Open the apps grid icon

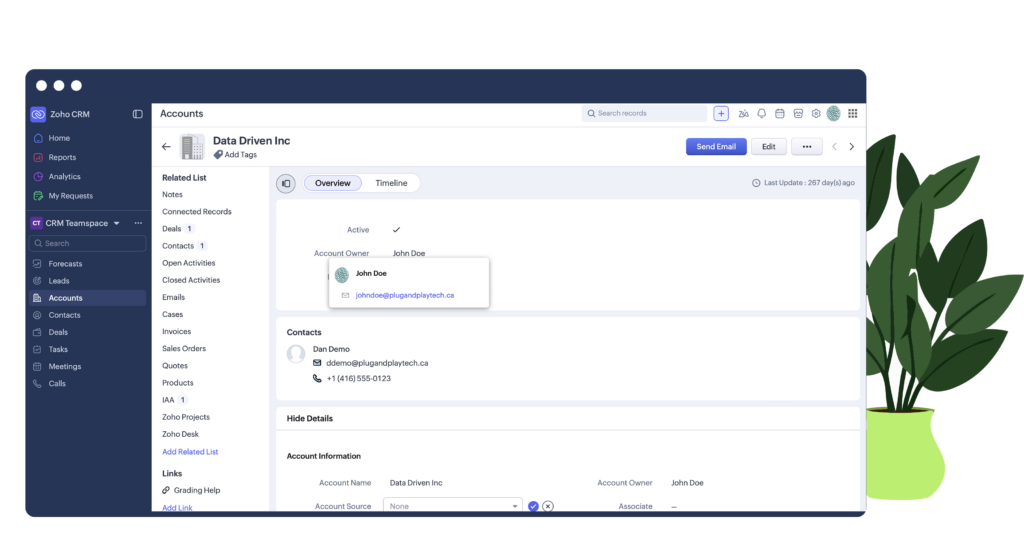tap(852, 114)
